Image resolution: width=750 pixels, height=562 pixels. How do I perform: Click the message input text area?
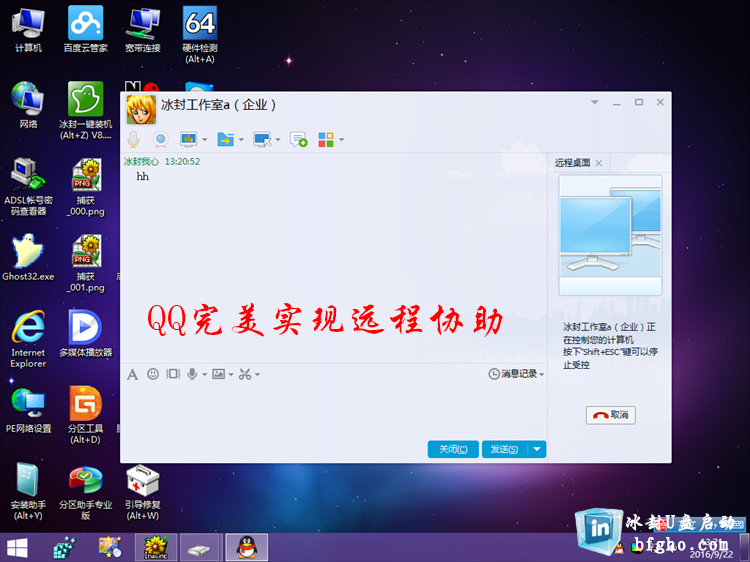334,410
